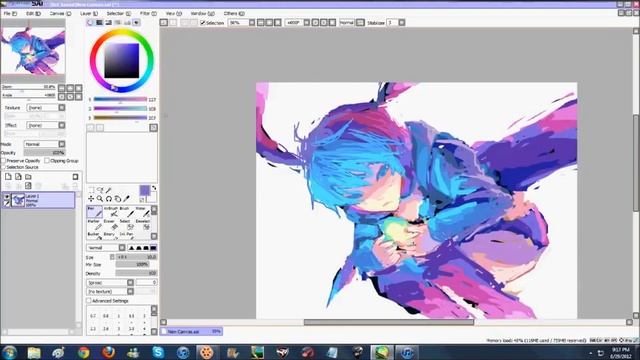Click the horizontal canvas scrollbar
Viewport: 640px width, 360px height.
pos(389,322)
